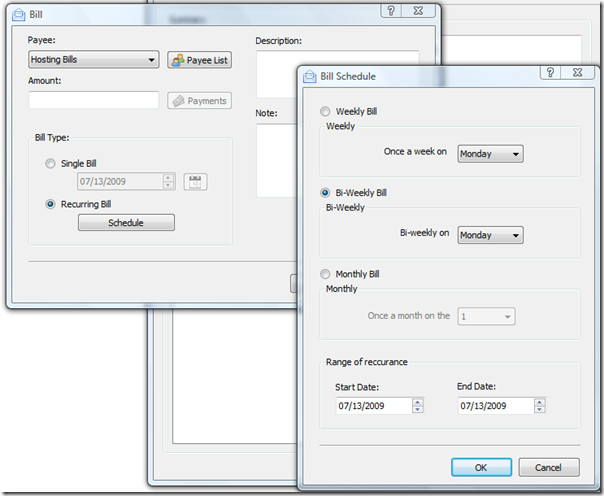Click the Schedule button

pos(126,223)
